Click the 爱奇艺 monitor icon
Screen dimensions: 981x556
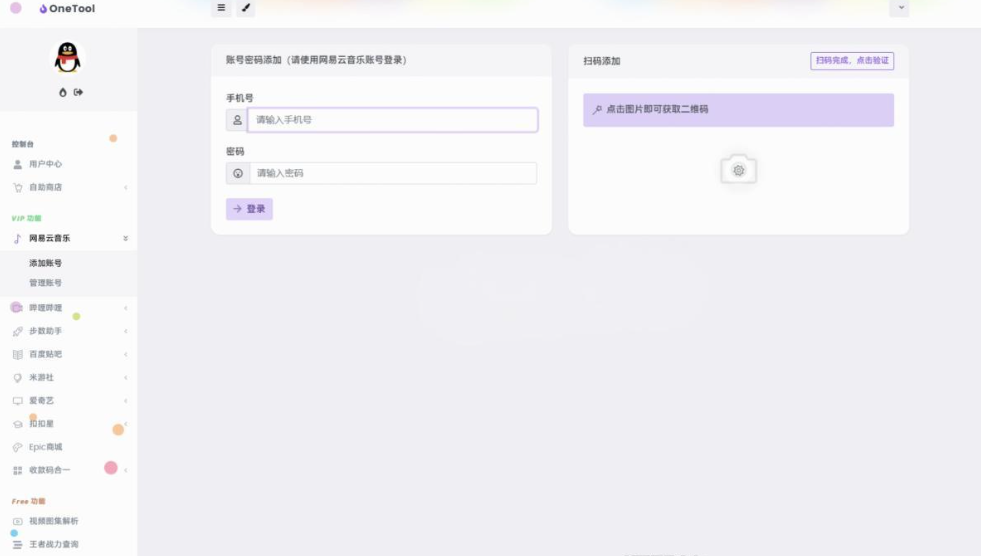click(18, 401)
